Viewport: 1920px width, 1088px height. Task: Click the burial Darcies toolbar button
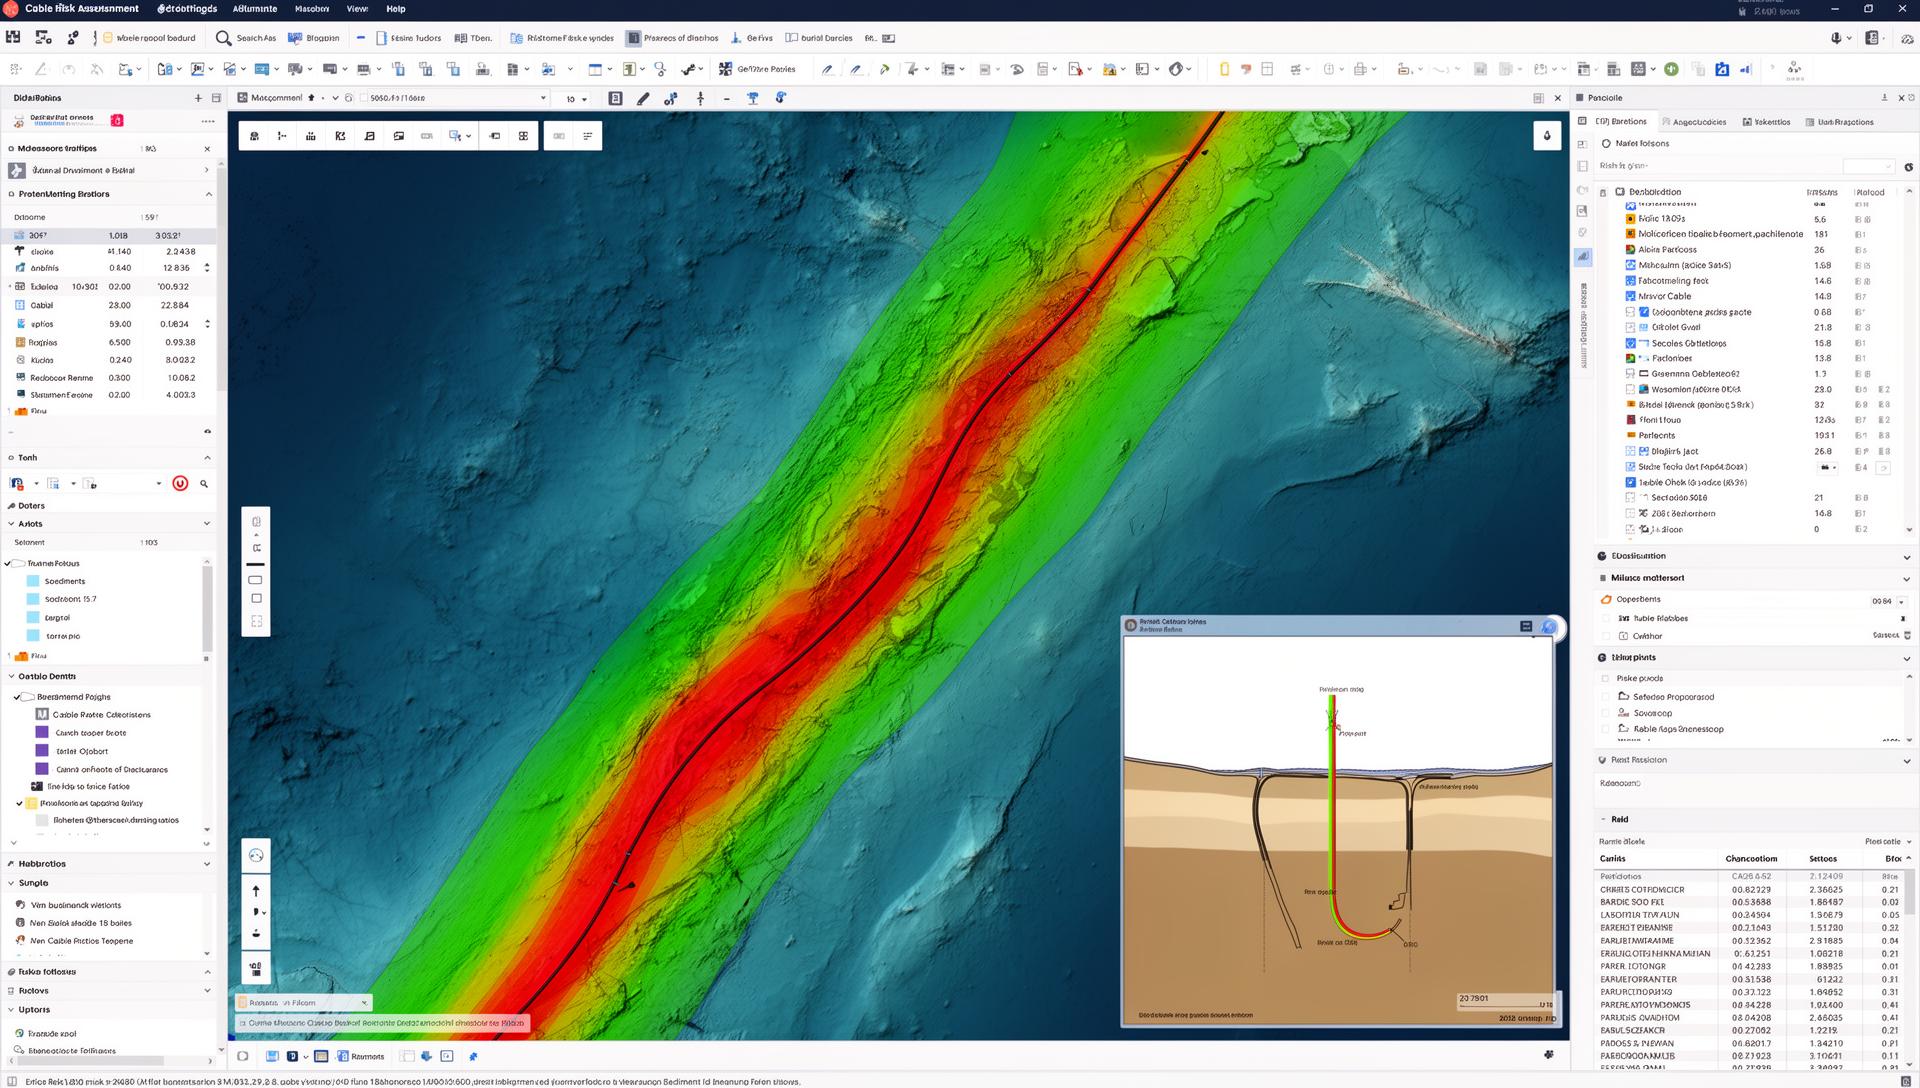[819, 38]
